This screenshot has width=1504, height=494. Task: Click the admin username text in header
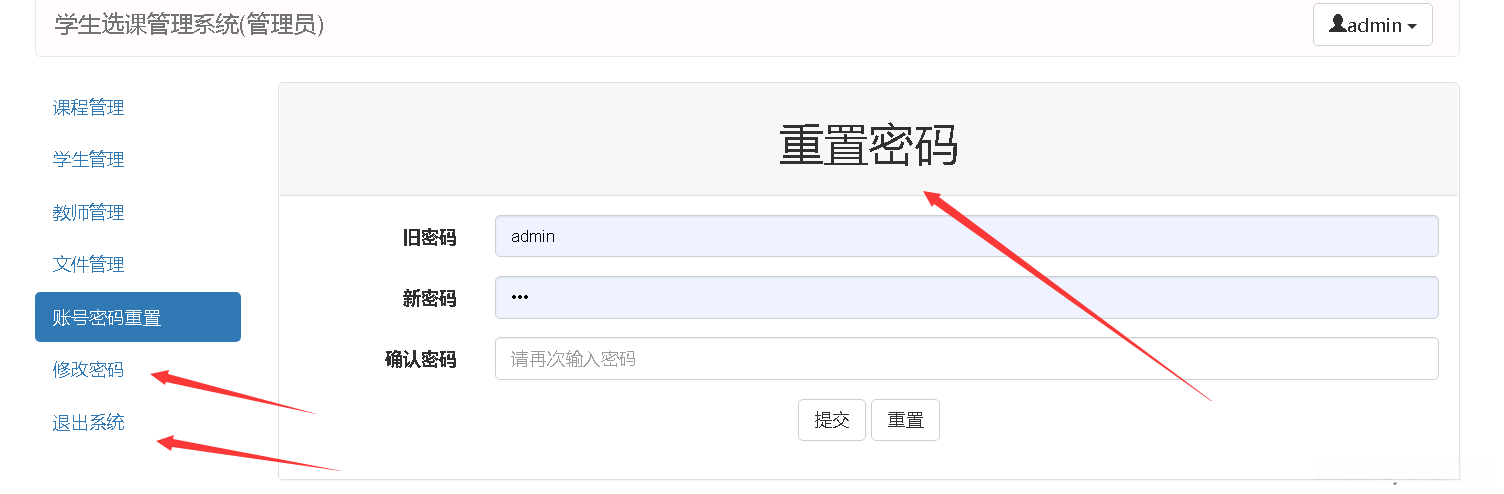click(x=1374, y=26)
